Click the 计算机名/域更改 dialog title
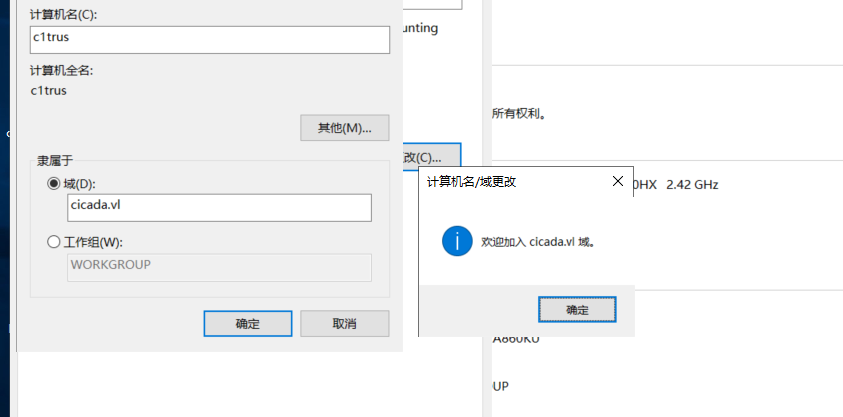Viewport: 843px width, 417px height. tap(471, 182)
